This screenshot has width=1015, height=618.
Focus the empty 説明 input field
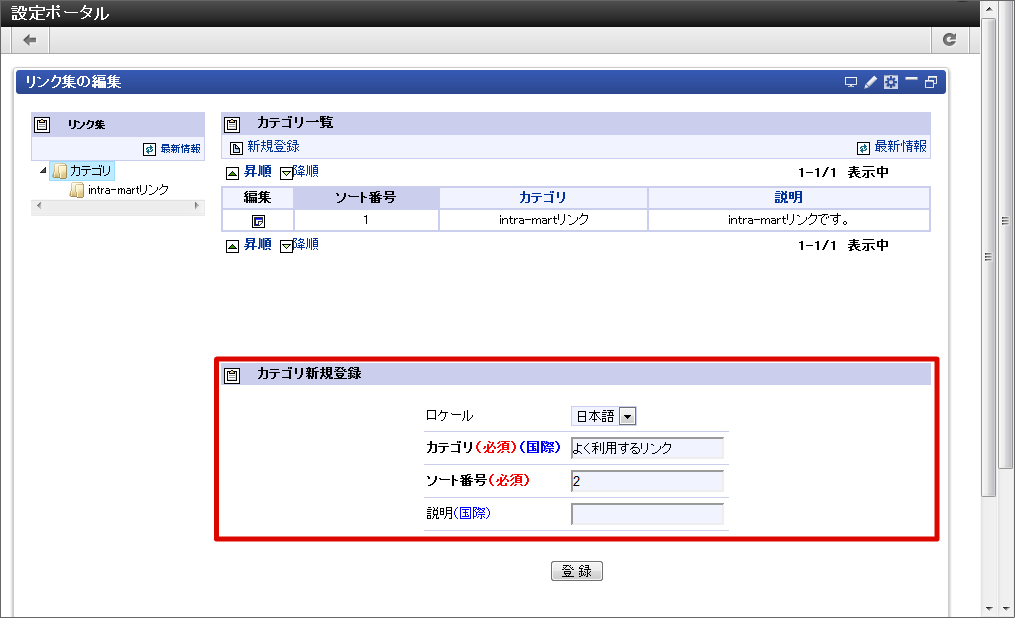coord(647,514)
